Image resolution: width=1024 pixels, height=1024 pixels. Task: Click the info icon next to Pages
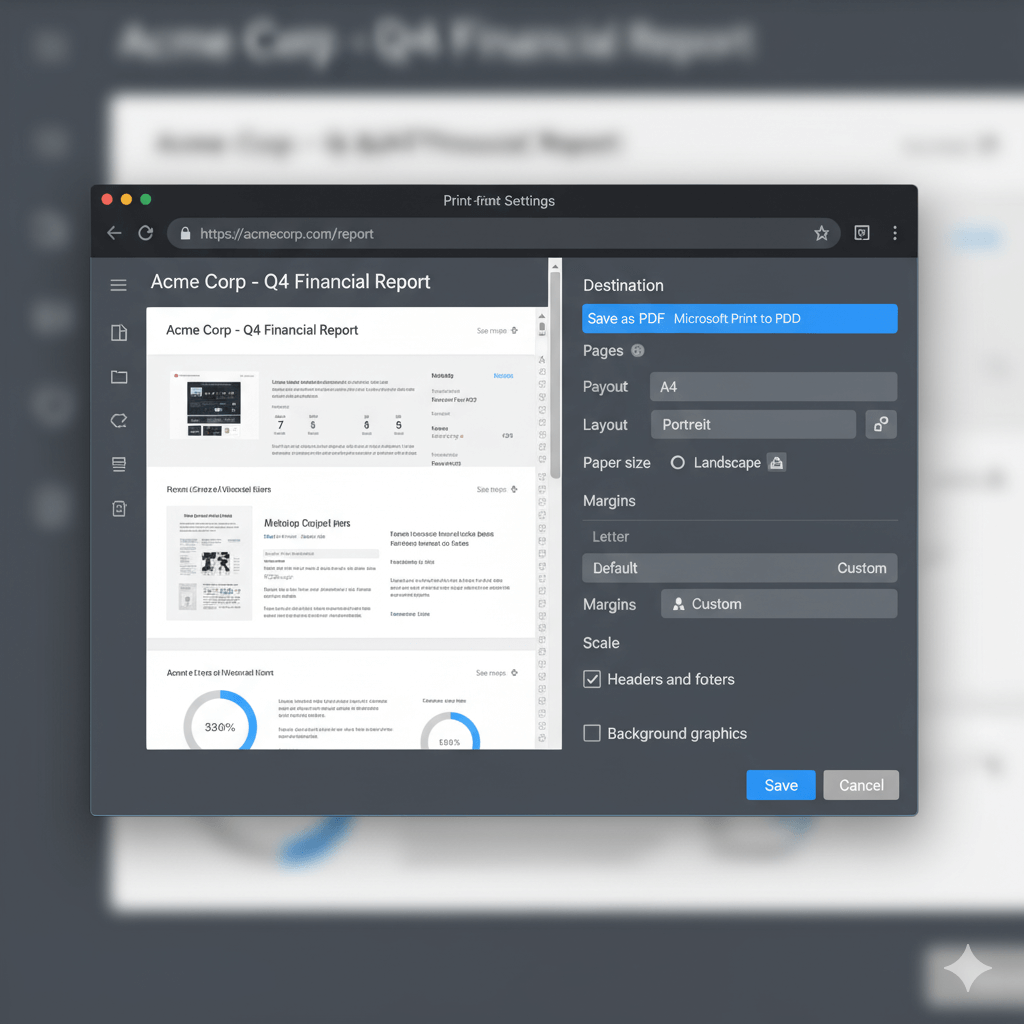pyautogui.click(x=638, y=351)
